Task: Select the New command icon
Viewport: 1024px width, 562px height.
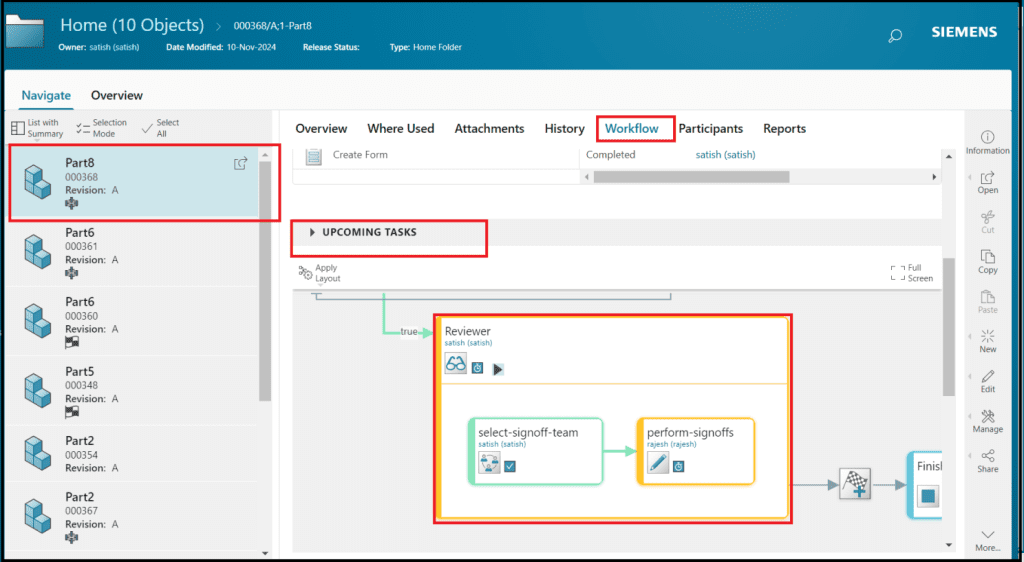Action: click(x=987, y=336)
